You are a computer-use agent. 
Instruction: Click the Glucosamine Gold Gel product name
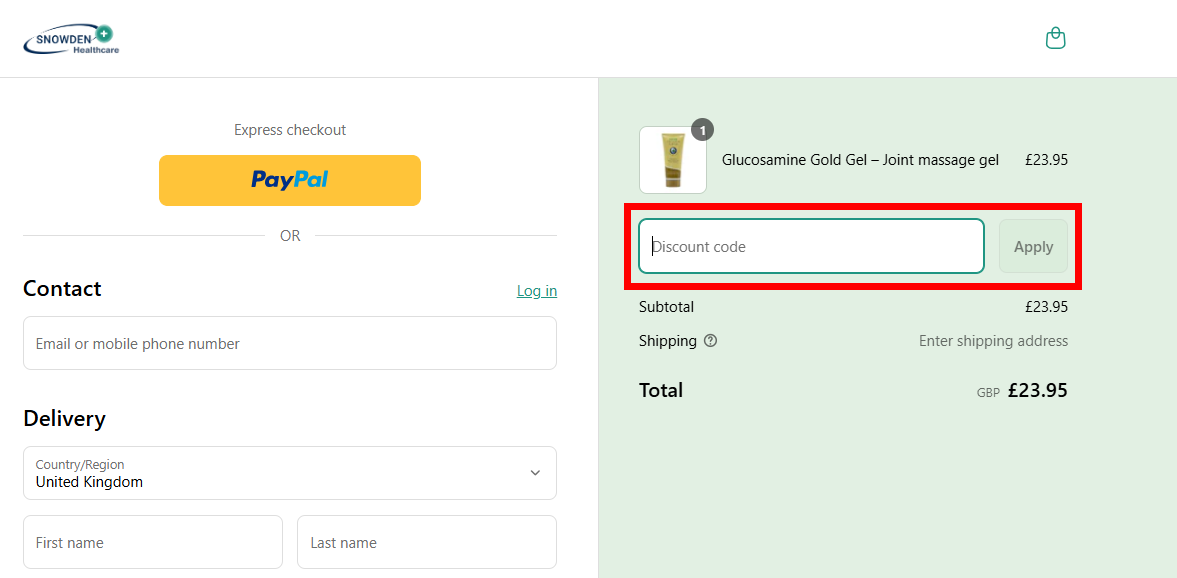[x=860, y=160]
